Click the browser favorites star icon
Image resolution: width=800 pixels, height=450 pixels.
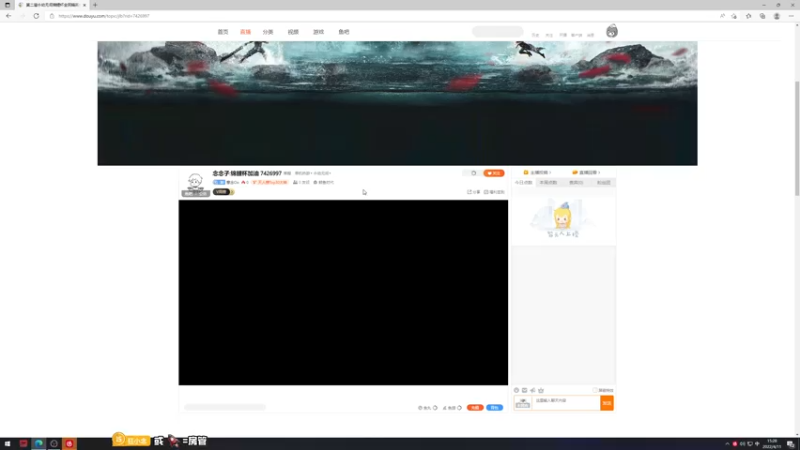click(748, 16)
